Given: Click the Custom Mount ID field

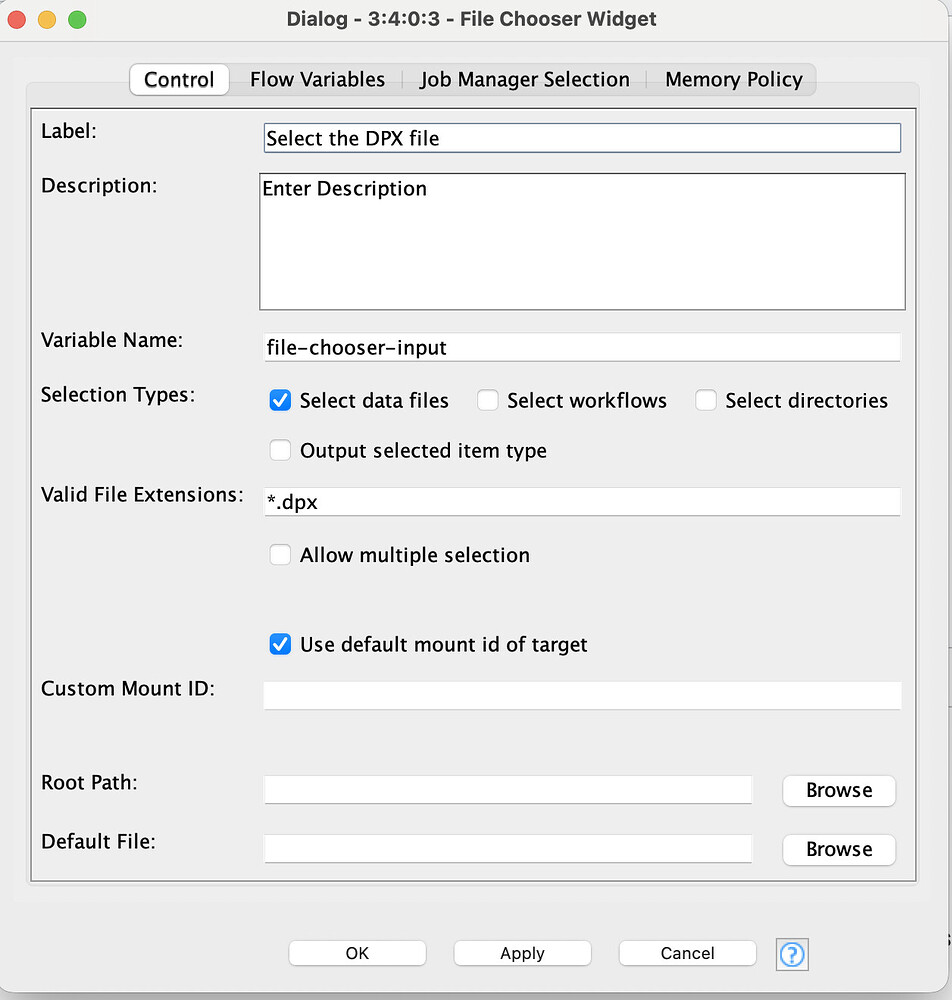Looking at the screenshot, I should coord(582,695).
